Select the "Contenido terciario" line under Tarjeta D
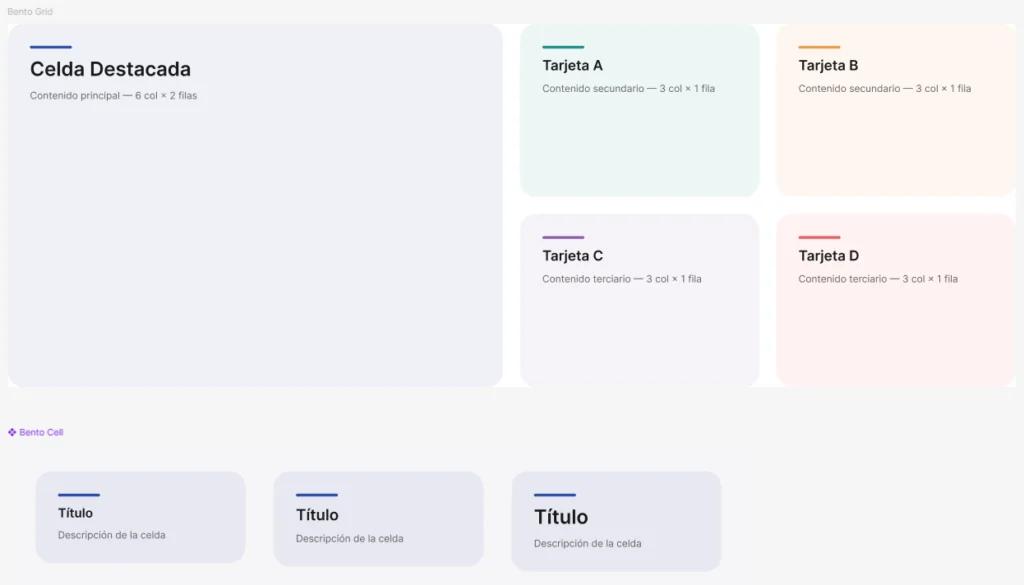Image resolution: width=1024 pixels, height=585 pixels. click(878, 279)
